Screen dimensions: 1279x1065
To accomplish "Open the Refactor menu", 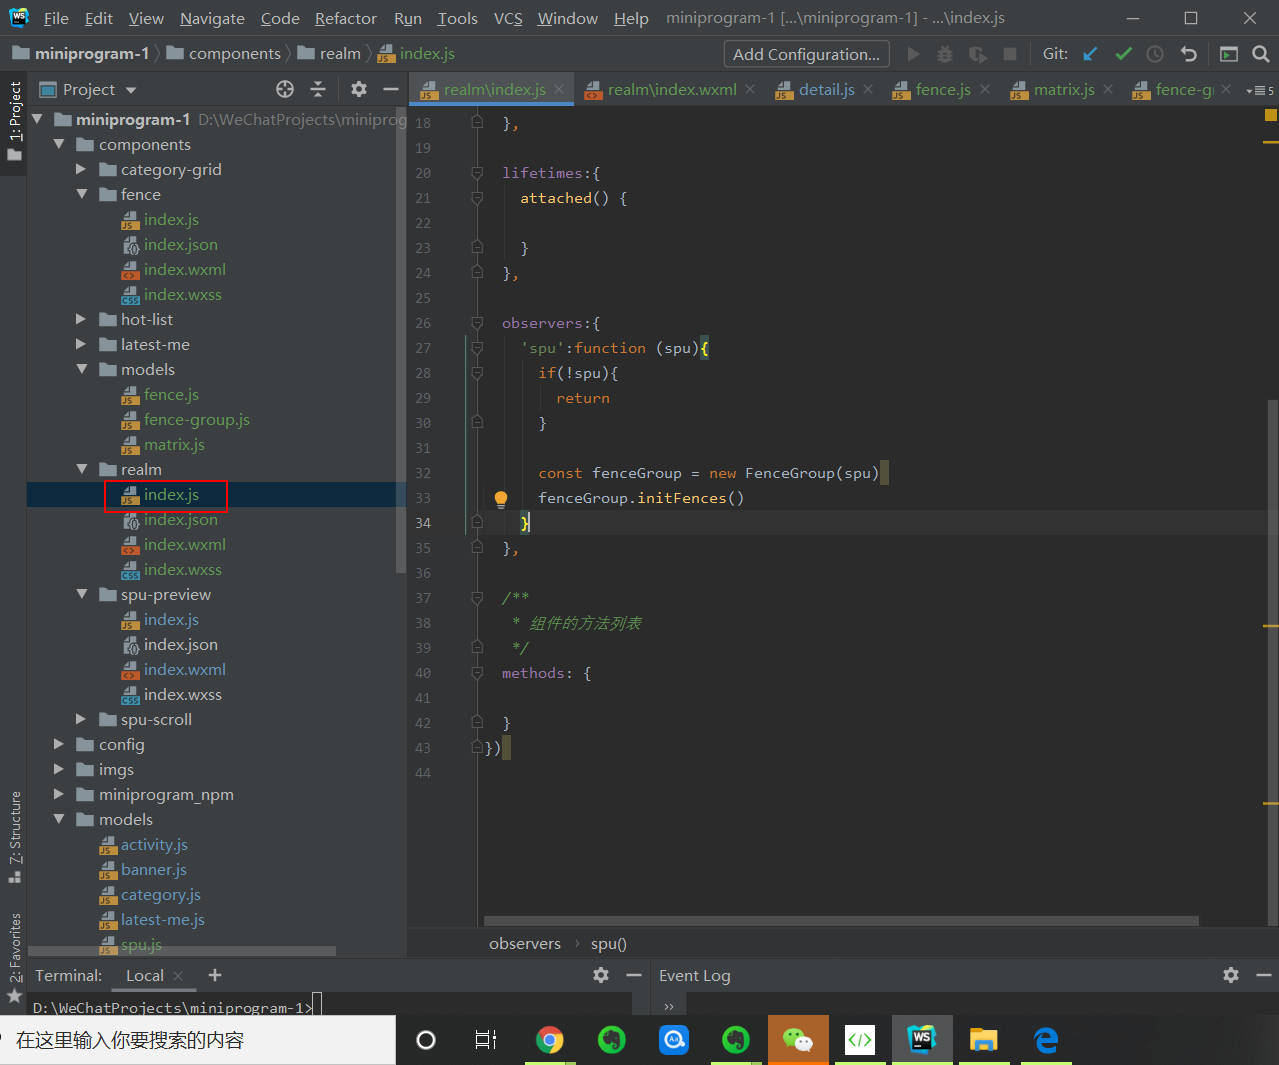I will tap(345, 18).
